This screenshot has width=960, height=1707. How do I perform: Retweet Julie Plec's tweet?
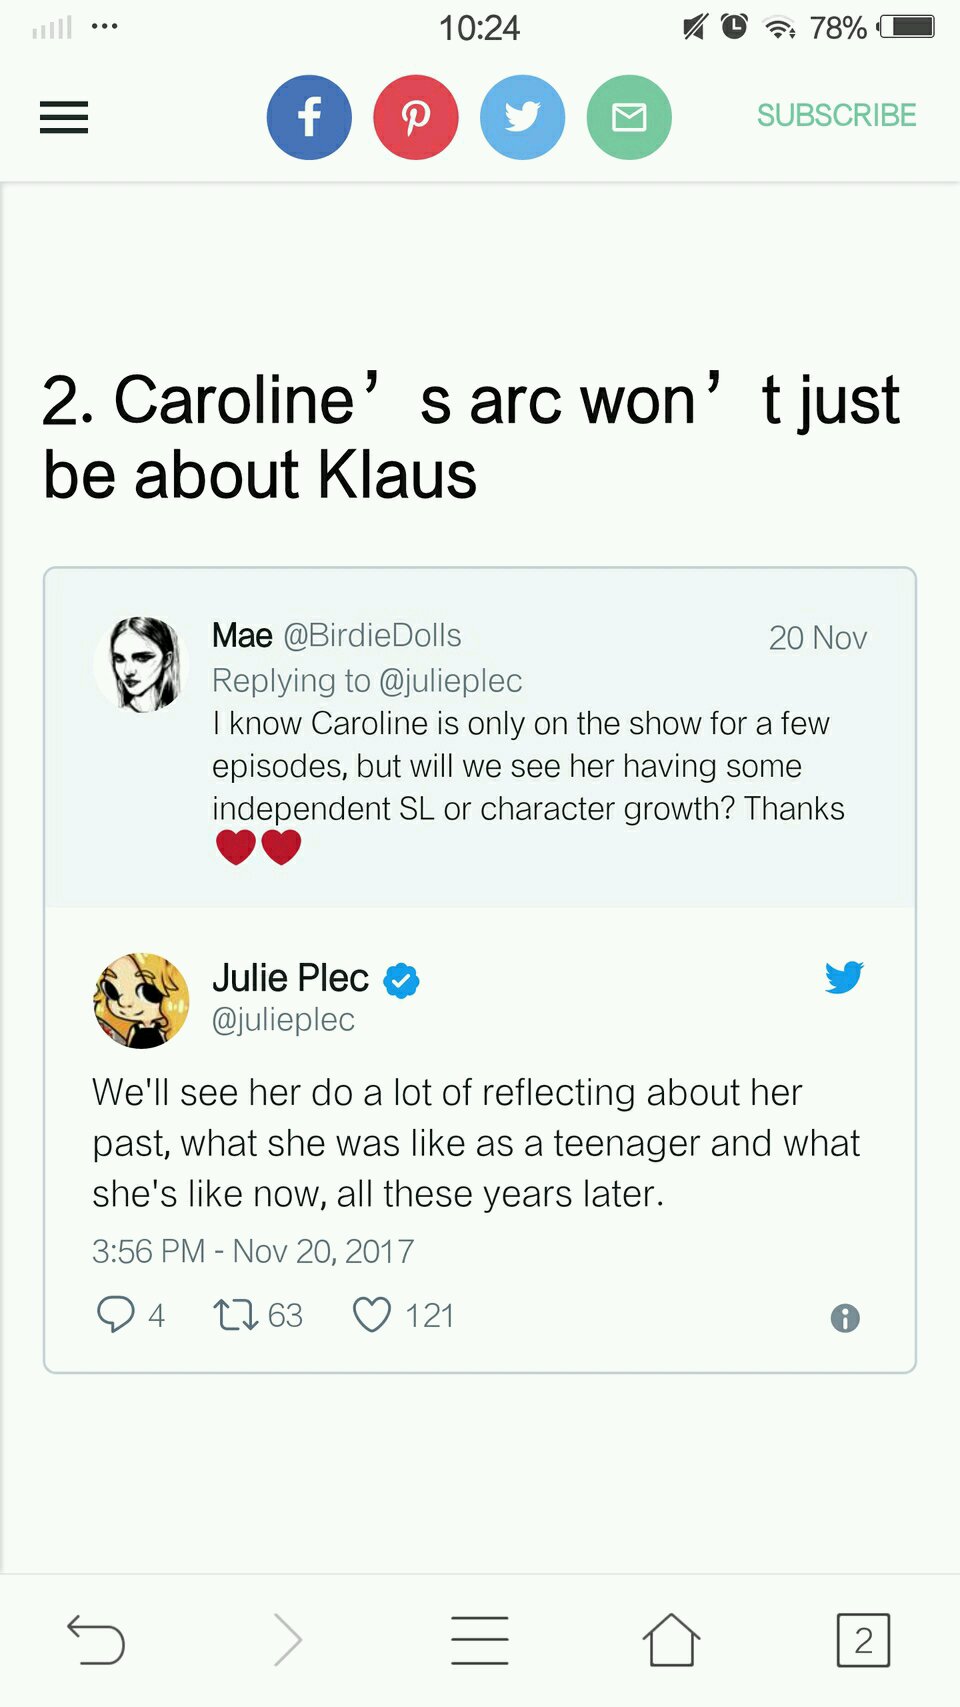click(236, 1314)
